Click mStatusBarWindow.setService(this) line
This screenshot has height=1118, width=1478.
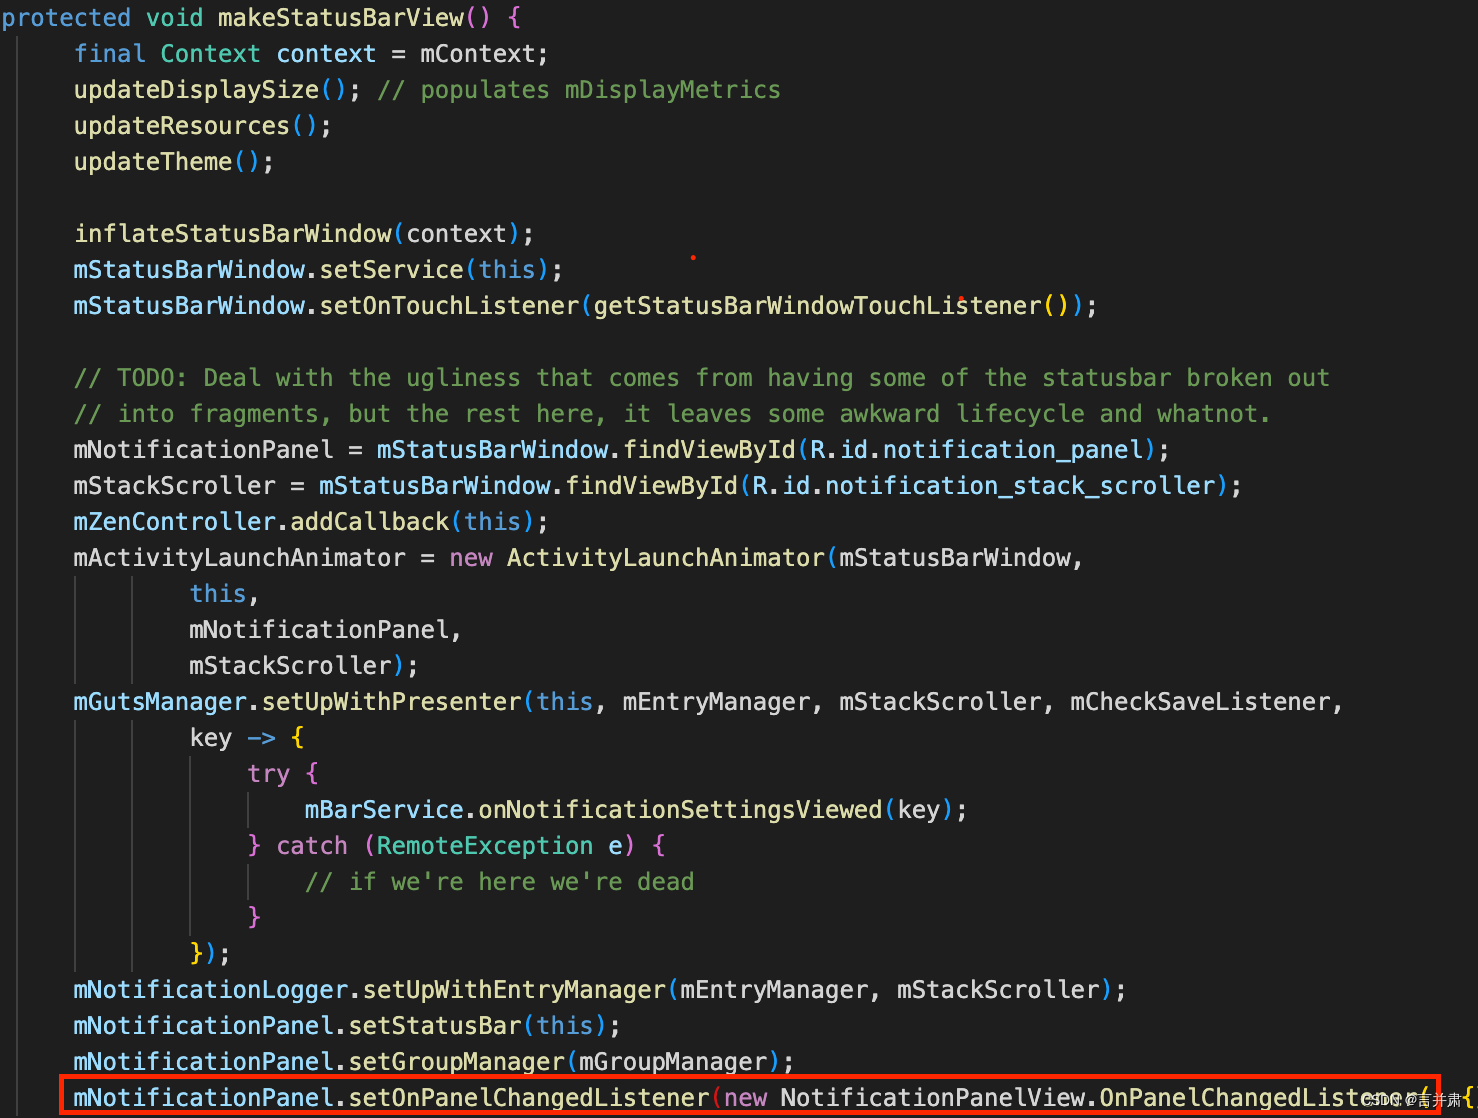pyautogui.click(x=318, y=270)
